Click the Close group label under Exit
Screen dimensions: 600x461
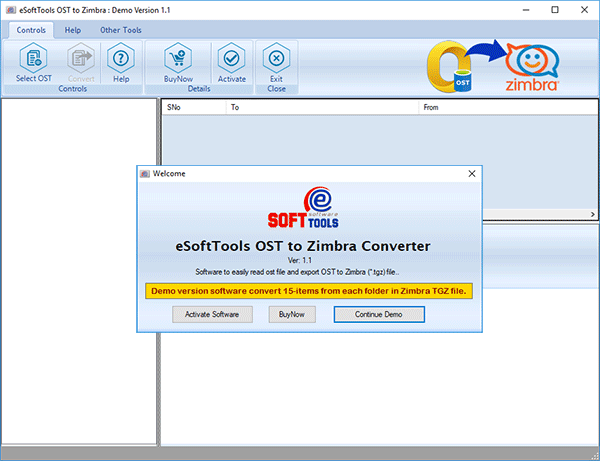276,89
